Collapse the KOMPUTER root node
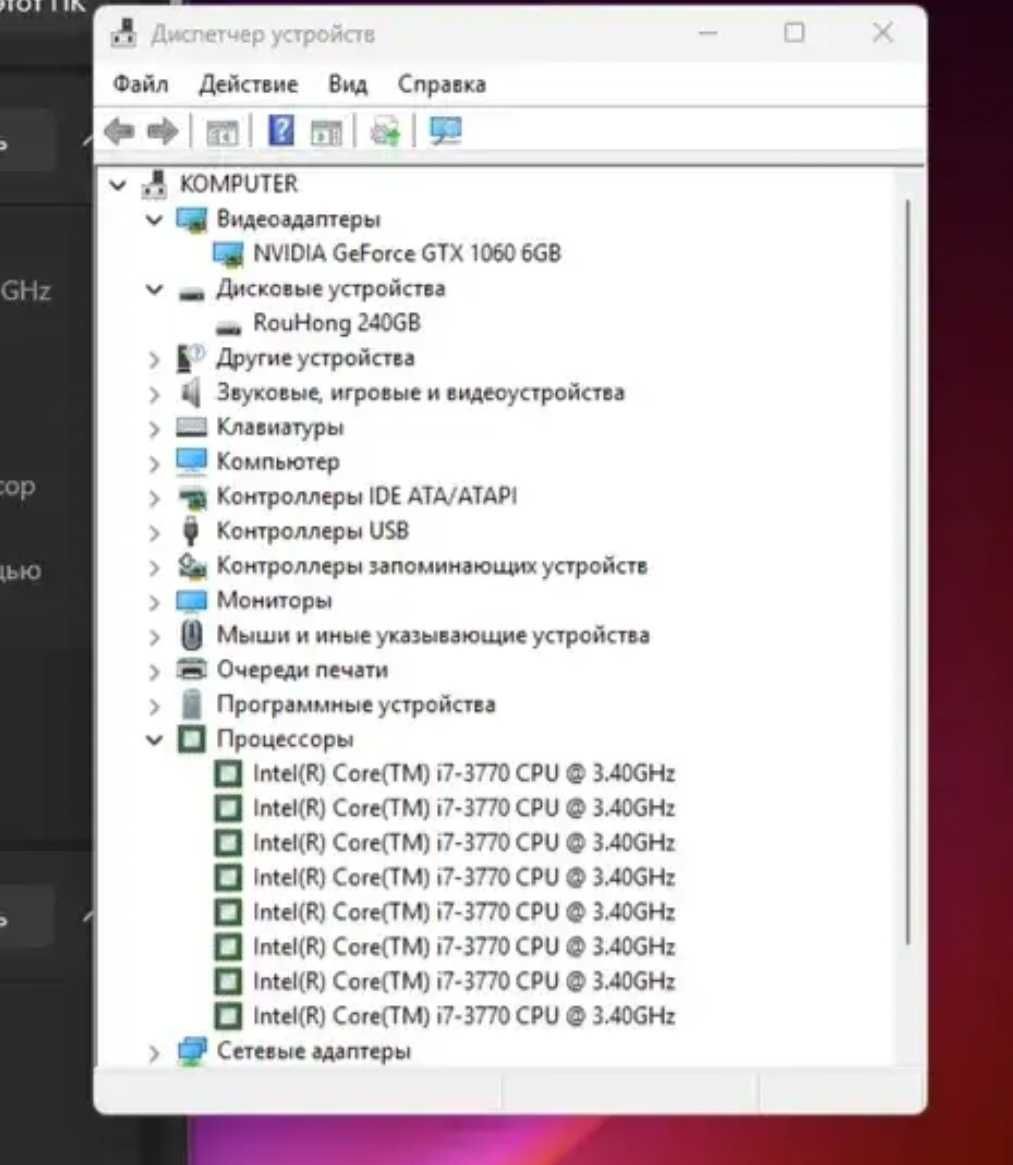This screenshot has height=1165, width=1013. click(118, 184)
